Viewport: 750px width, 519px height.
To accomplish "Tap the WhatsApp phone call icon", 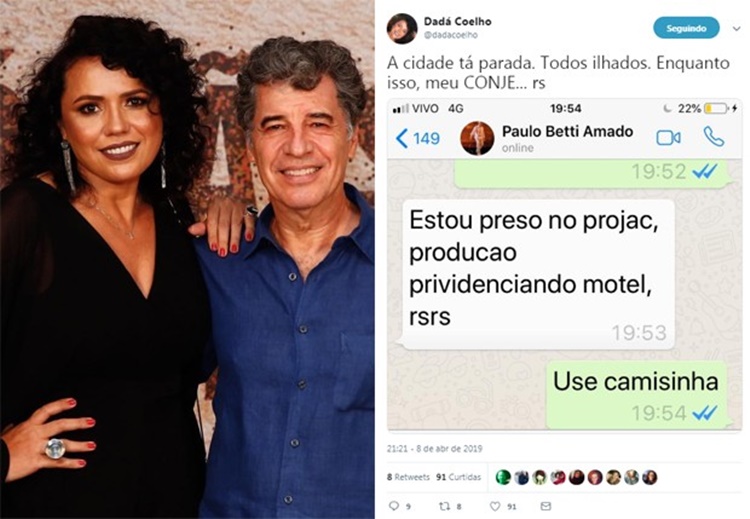I will pyautogui.click(x=714, y=137).
